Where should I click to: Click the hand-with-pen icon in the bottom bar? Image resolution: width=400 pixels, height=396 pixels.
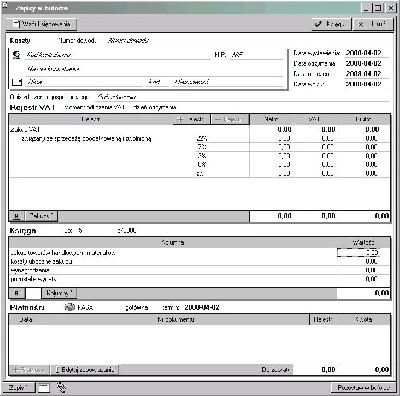pyautogui.click(x=61, y=388)
